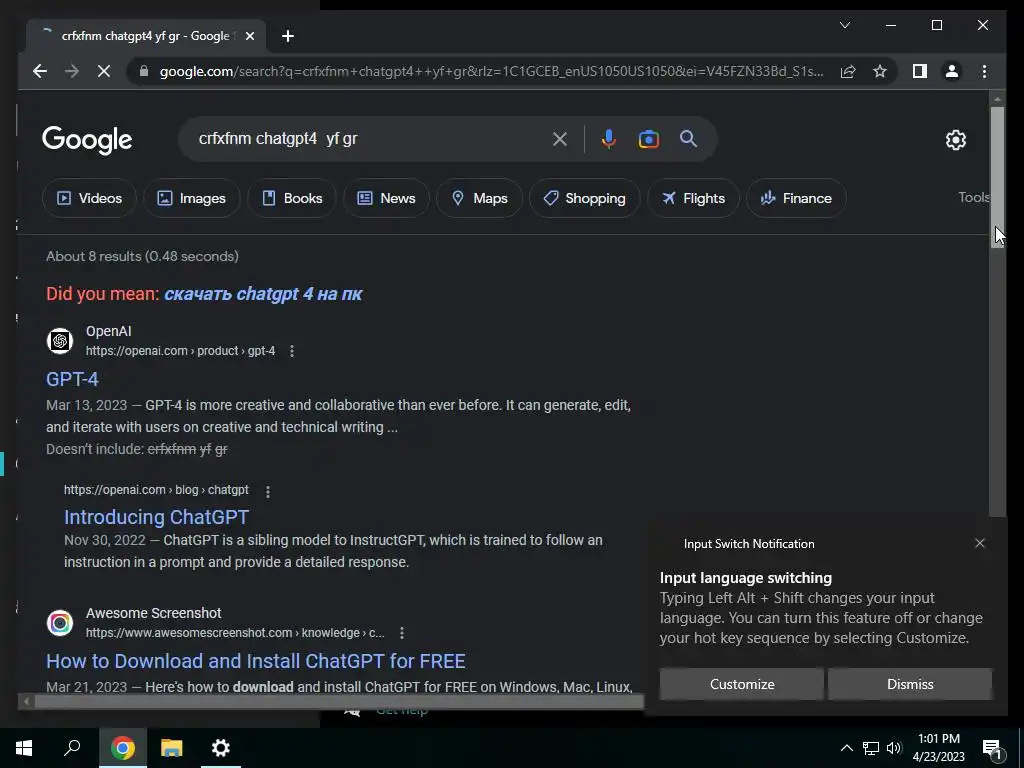This screenshot has height=768, width=1024.
Task: Open options for the OpenAI GPT-4 result
Action: pyautogui.click(x=292, y=351)
